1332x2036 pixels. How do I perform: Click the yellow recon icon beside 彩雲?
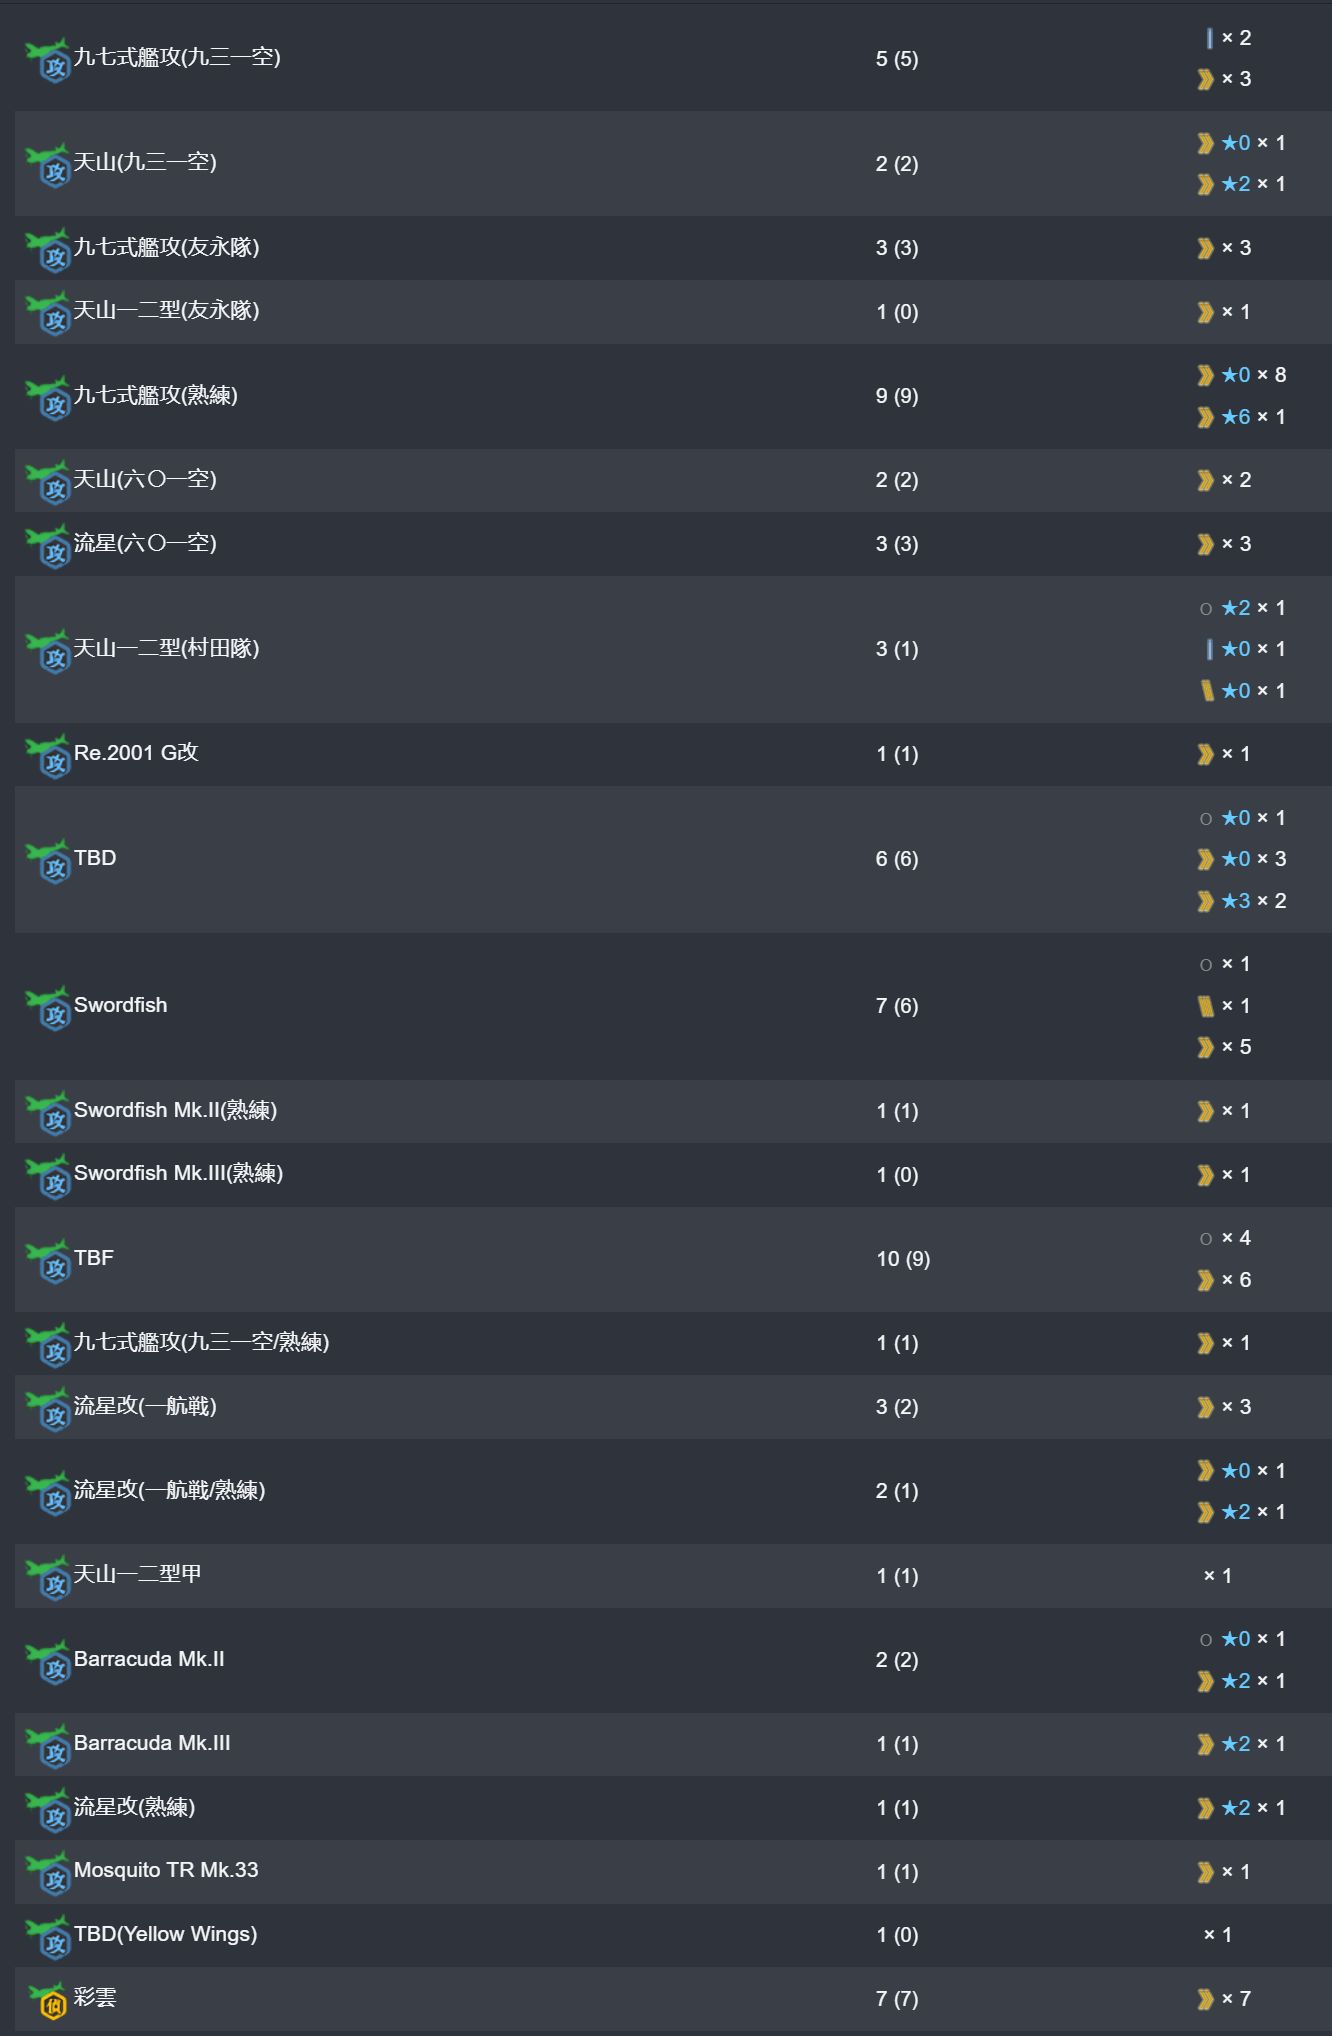click(47, 2000)
